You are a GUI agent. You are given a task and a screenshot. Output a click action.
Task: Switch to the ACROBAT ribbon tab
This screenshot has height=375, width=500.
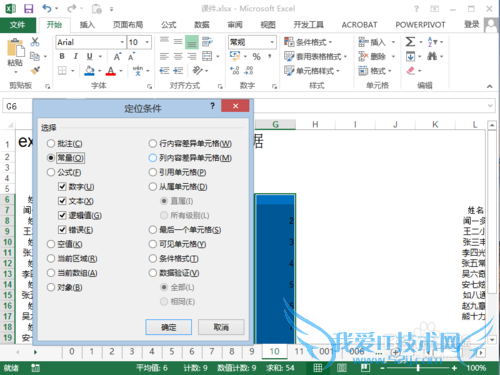coord(359,25)
